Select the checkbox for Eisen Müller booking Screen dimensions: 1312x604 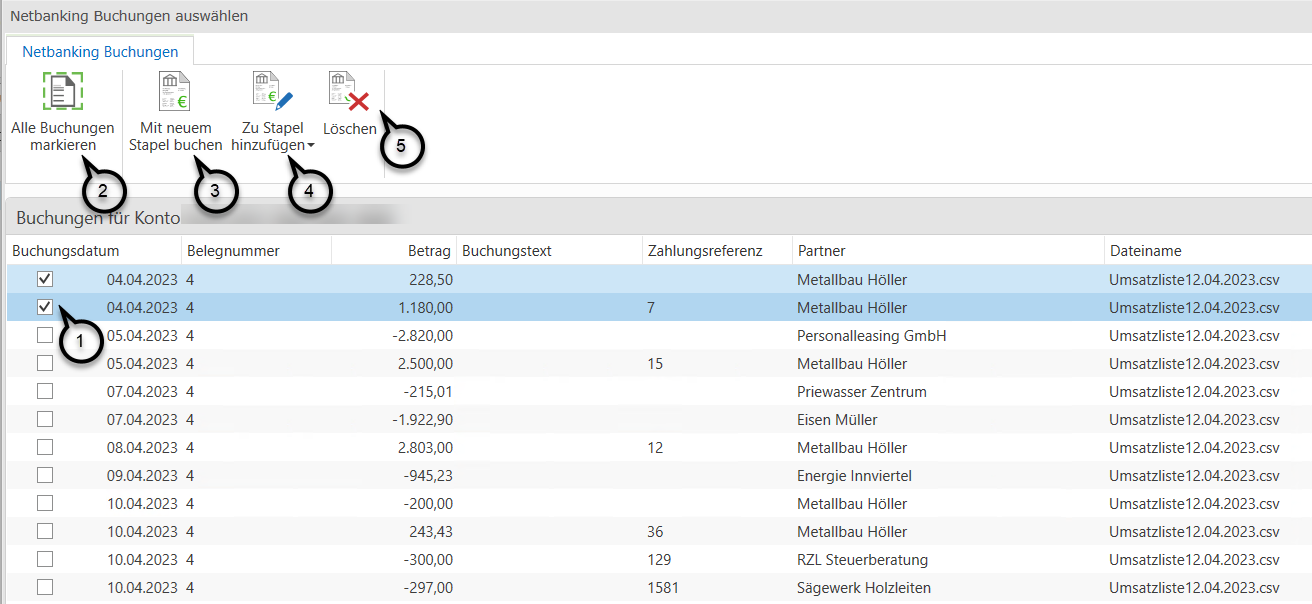(x=45, y=420)
